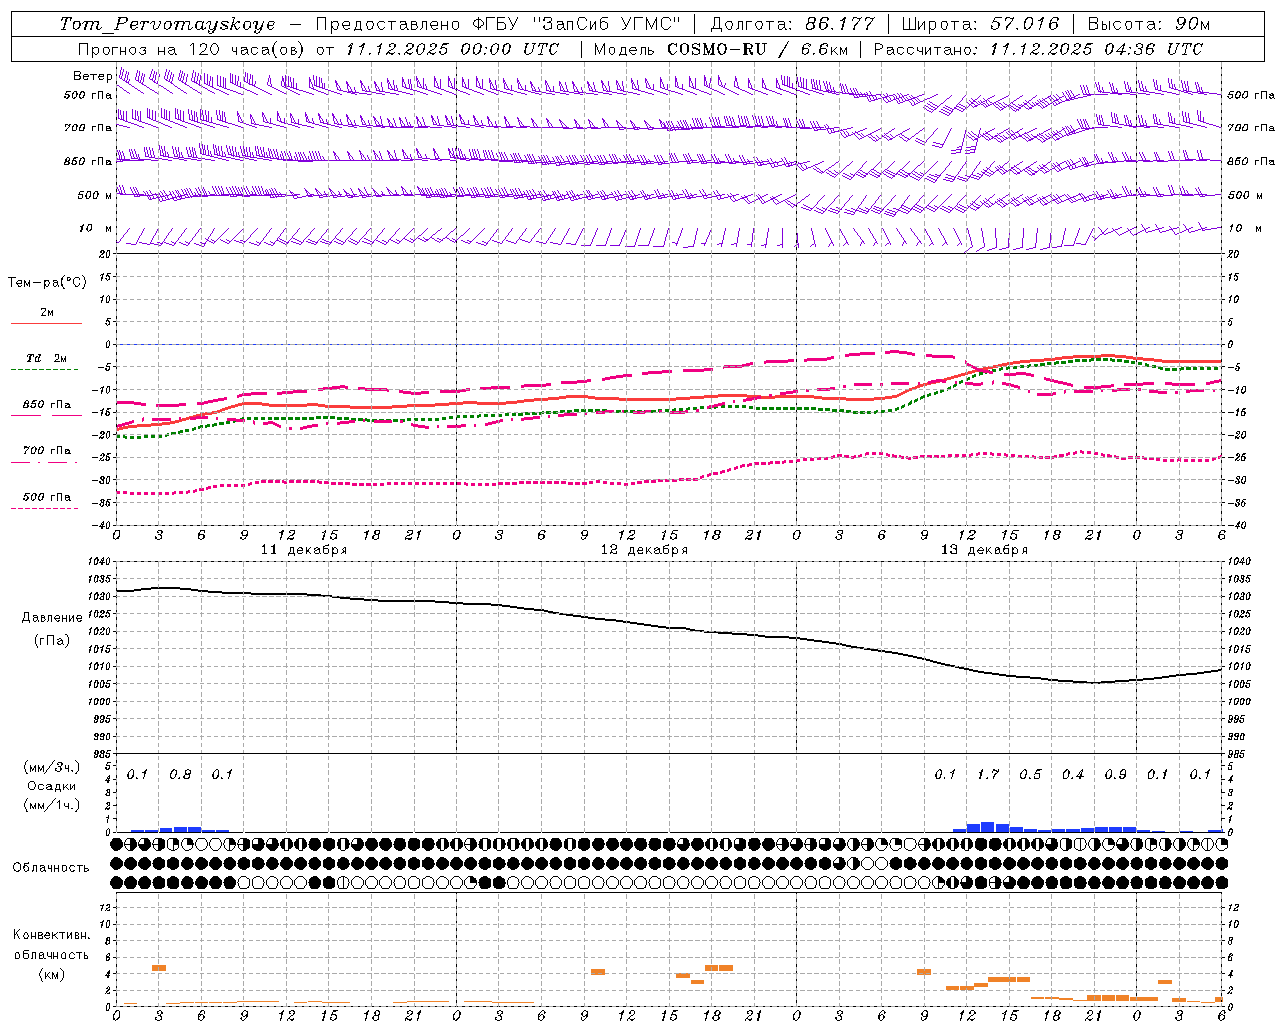Click the start time 11.12.2025 00:00 UTC

tap(452, 49)
